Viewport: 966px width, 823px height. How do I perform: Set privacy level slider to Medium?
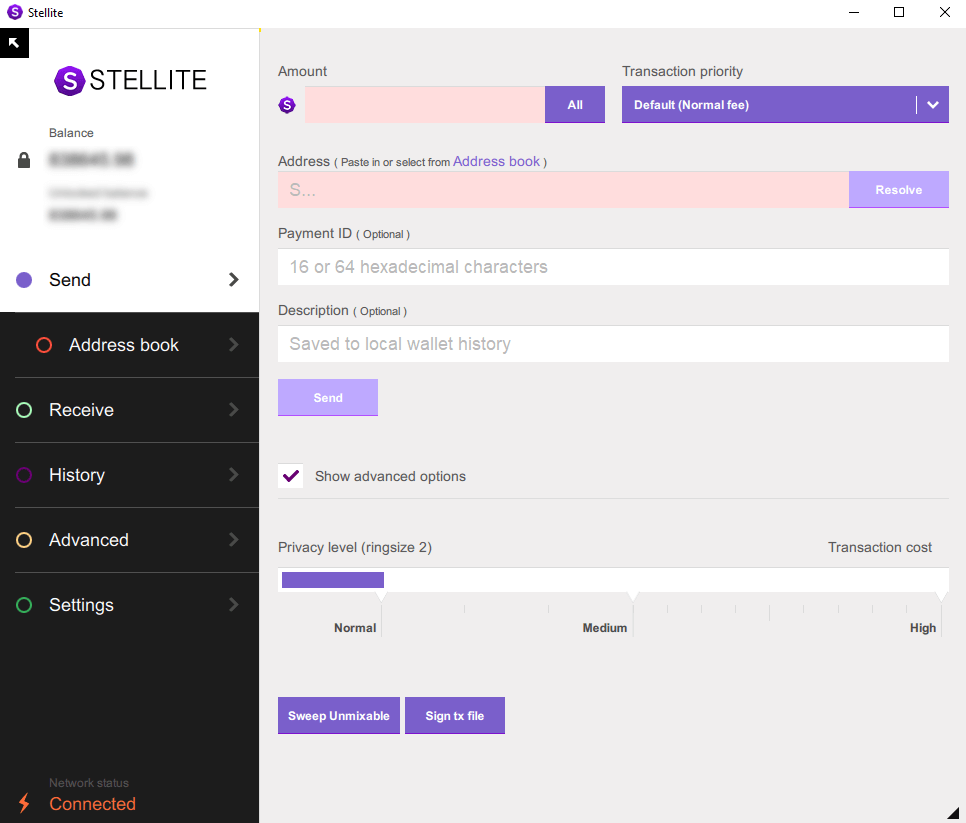[x=632, y=580]
